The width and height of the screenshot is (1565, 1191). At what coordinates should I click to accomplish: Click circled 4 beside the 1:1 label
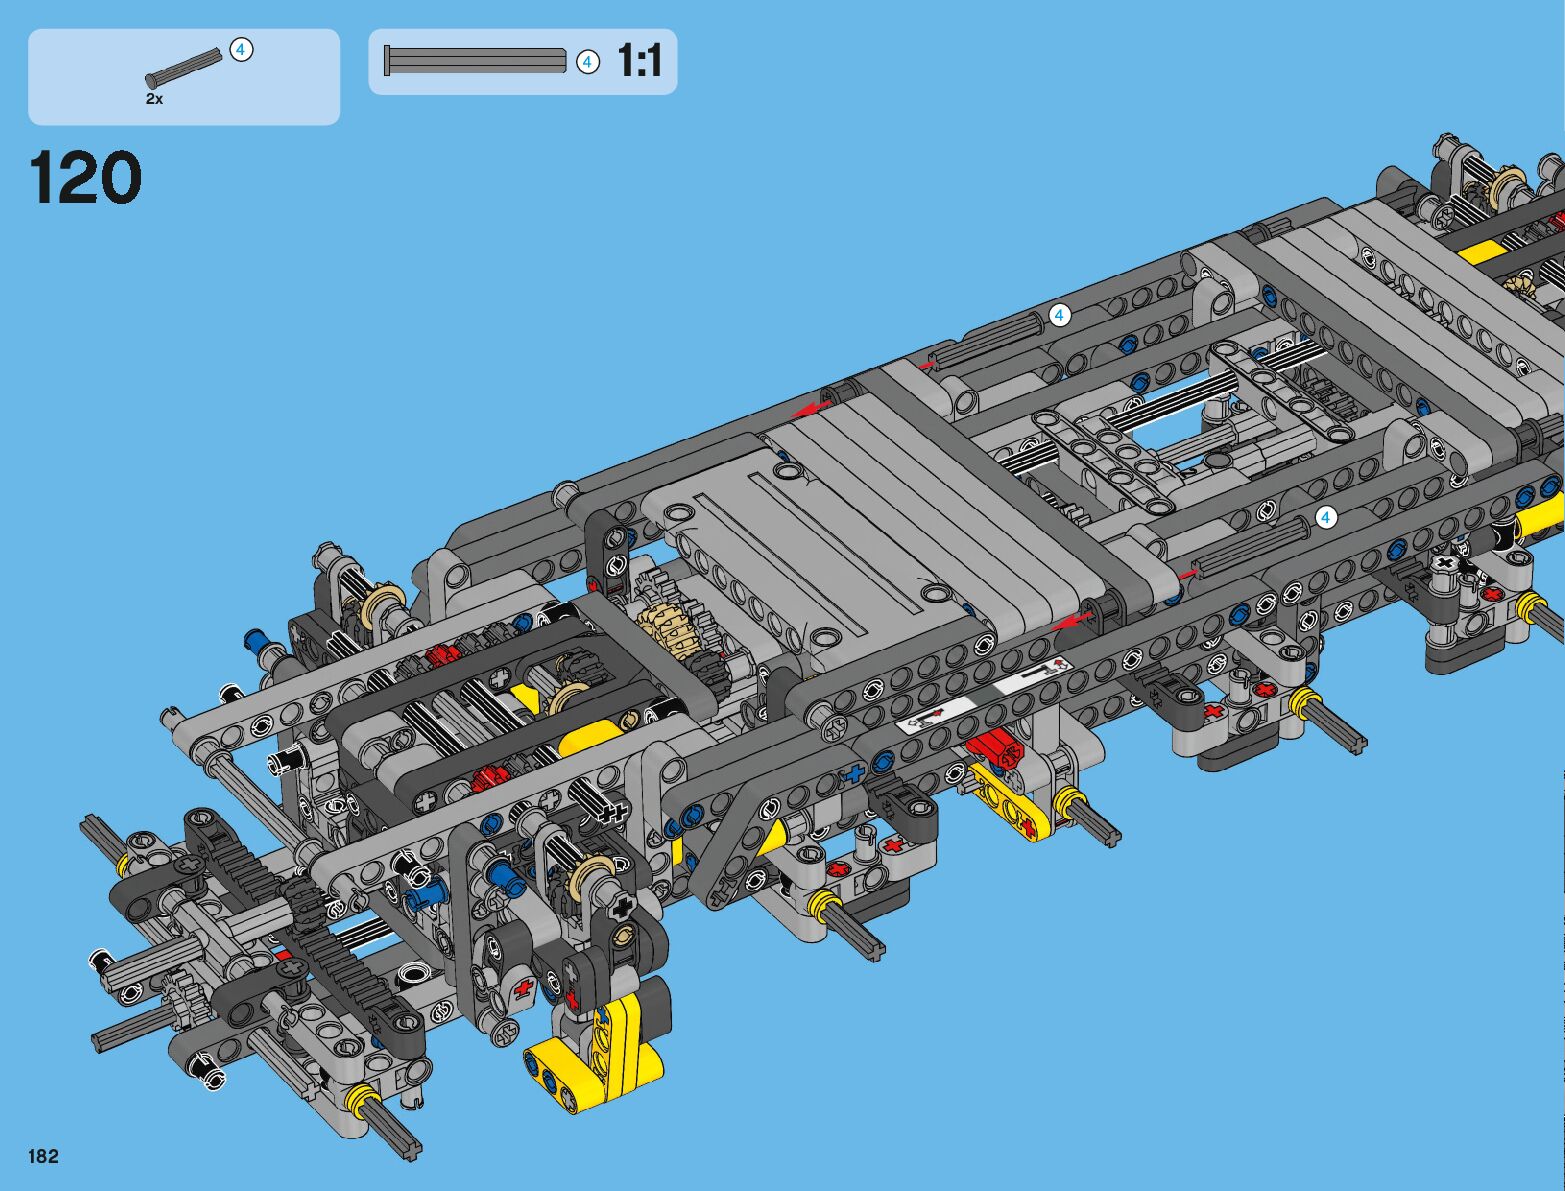[588, 62]
